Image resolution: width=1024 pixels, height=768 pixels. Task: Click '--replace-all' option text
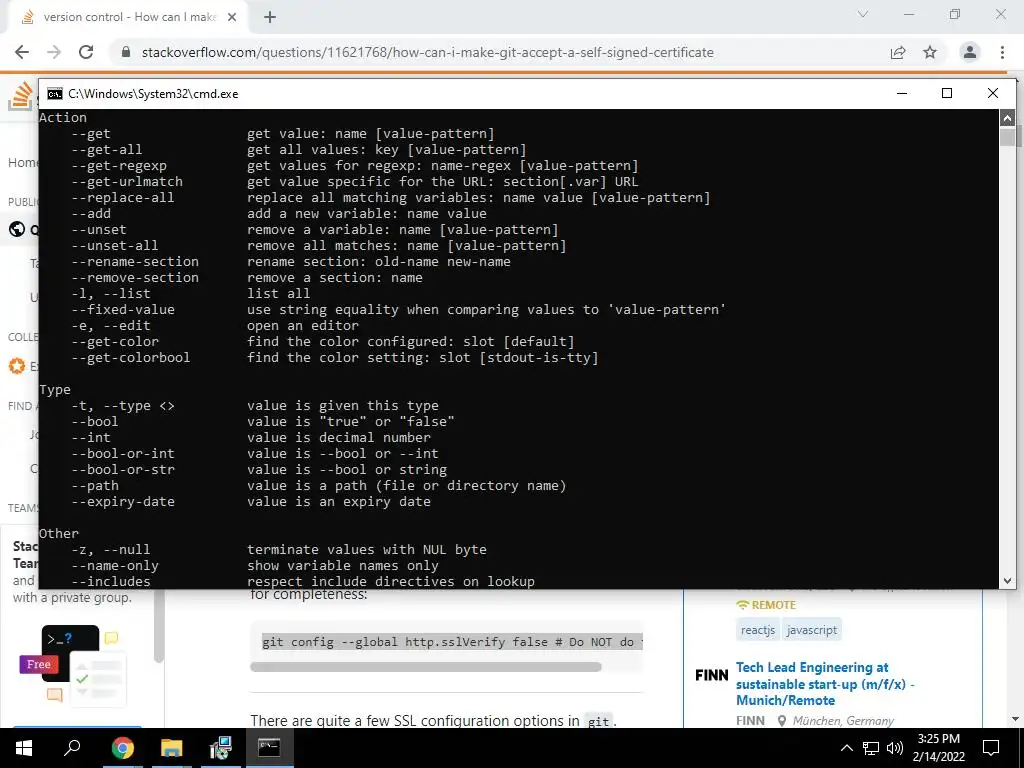point(123,198)
